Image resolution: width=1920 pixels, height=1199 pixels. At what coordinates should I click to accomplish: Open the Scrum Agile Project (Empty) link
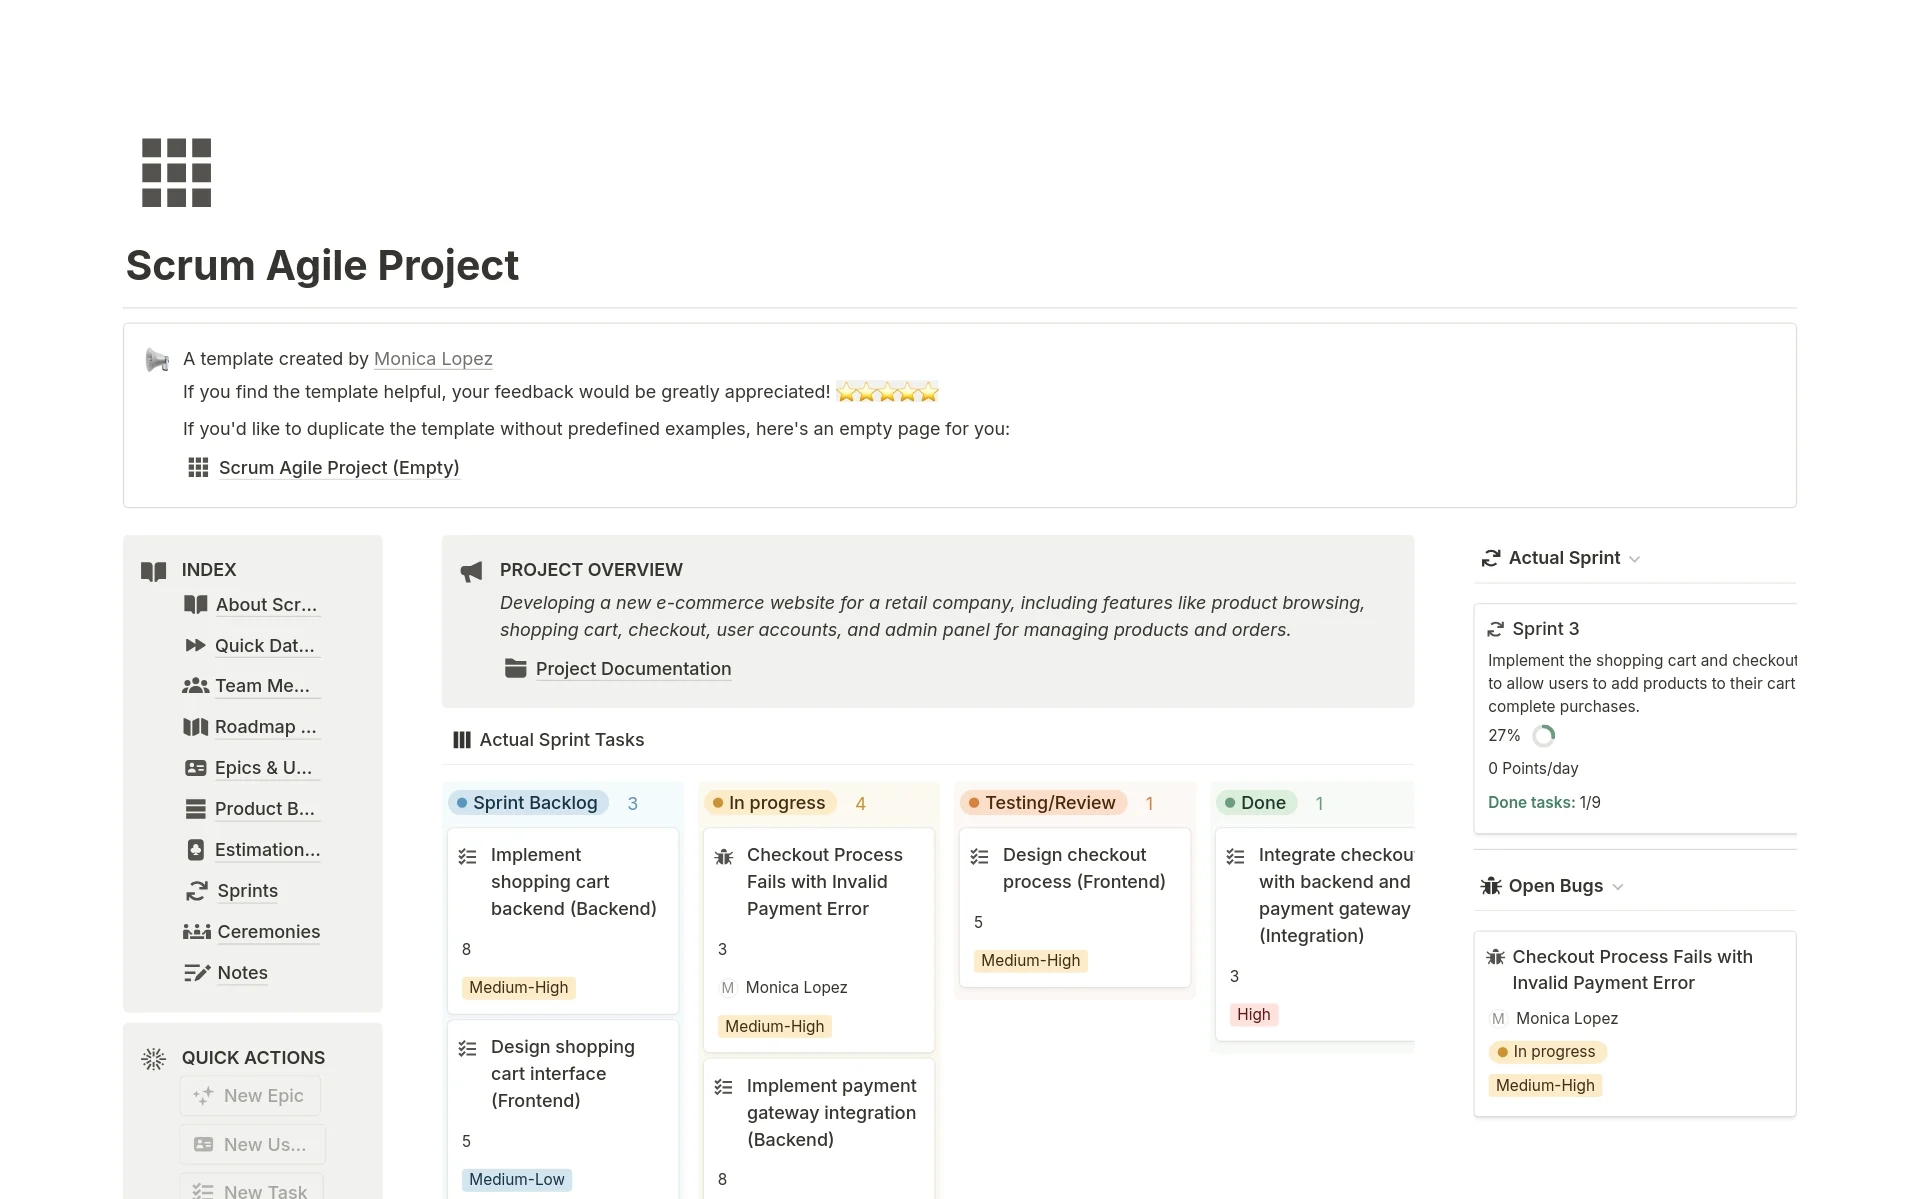click(x=339, y=467)
